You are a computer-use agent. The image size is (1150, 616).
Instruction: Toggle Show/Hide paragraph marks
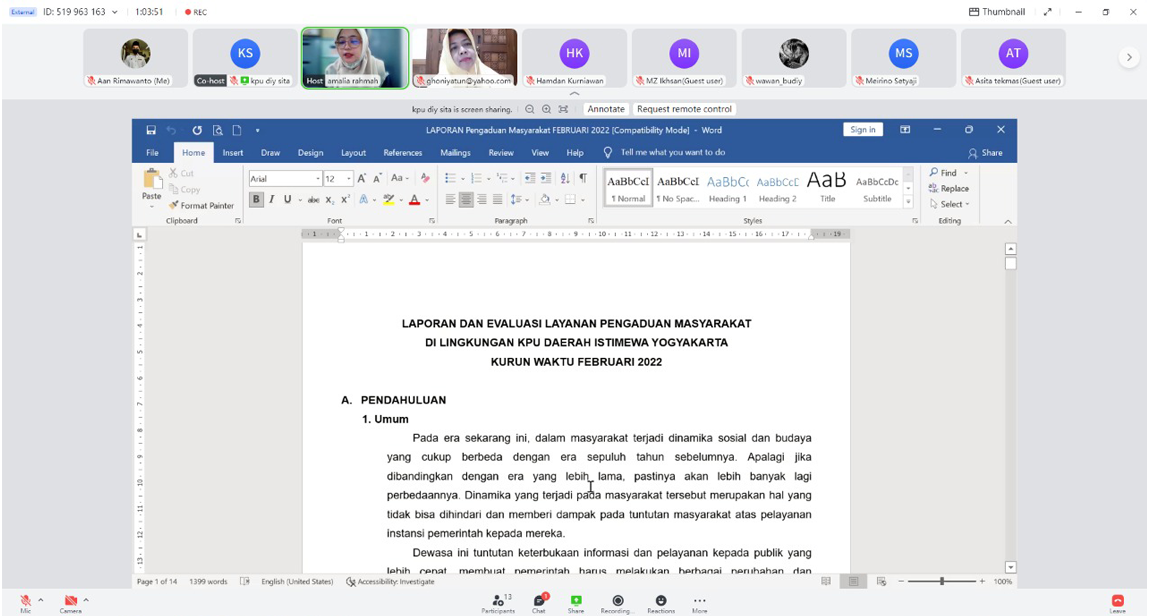pos(583,178)
